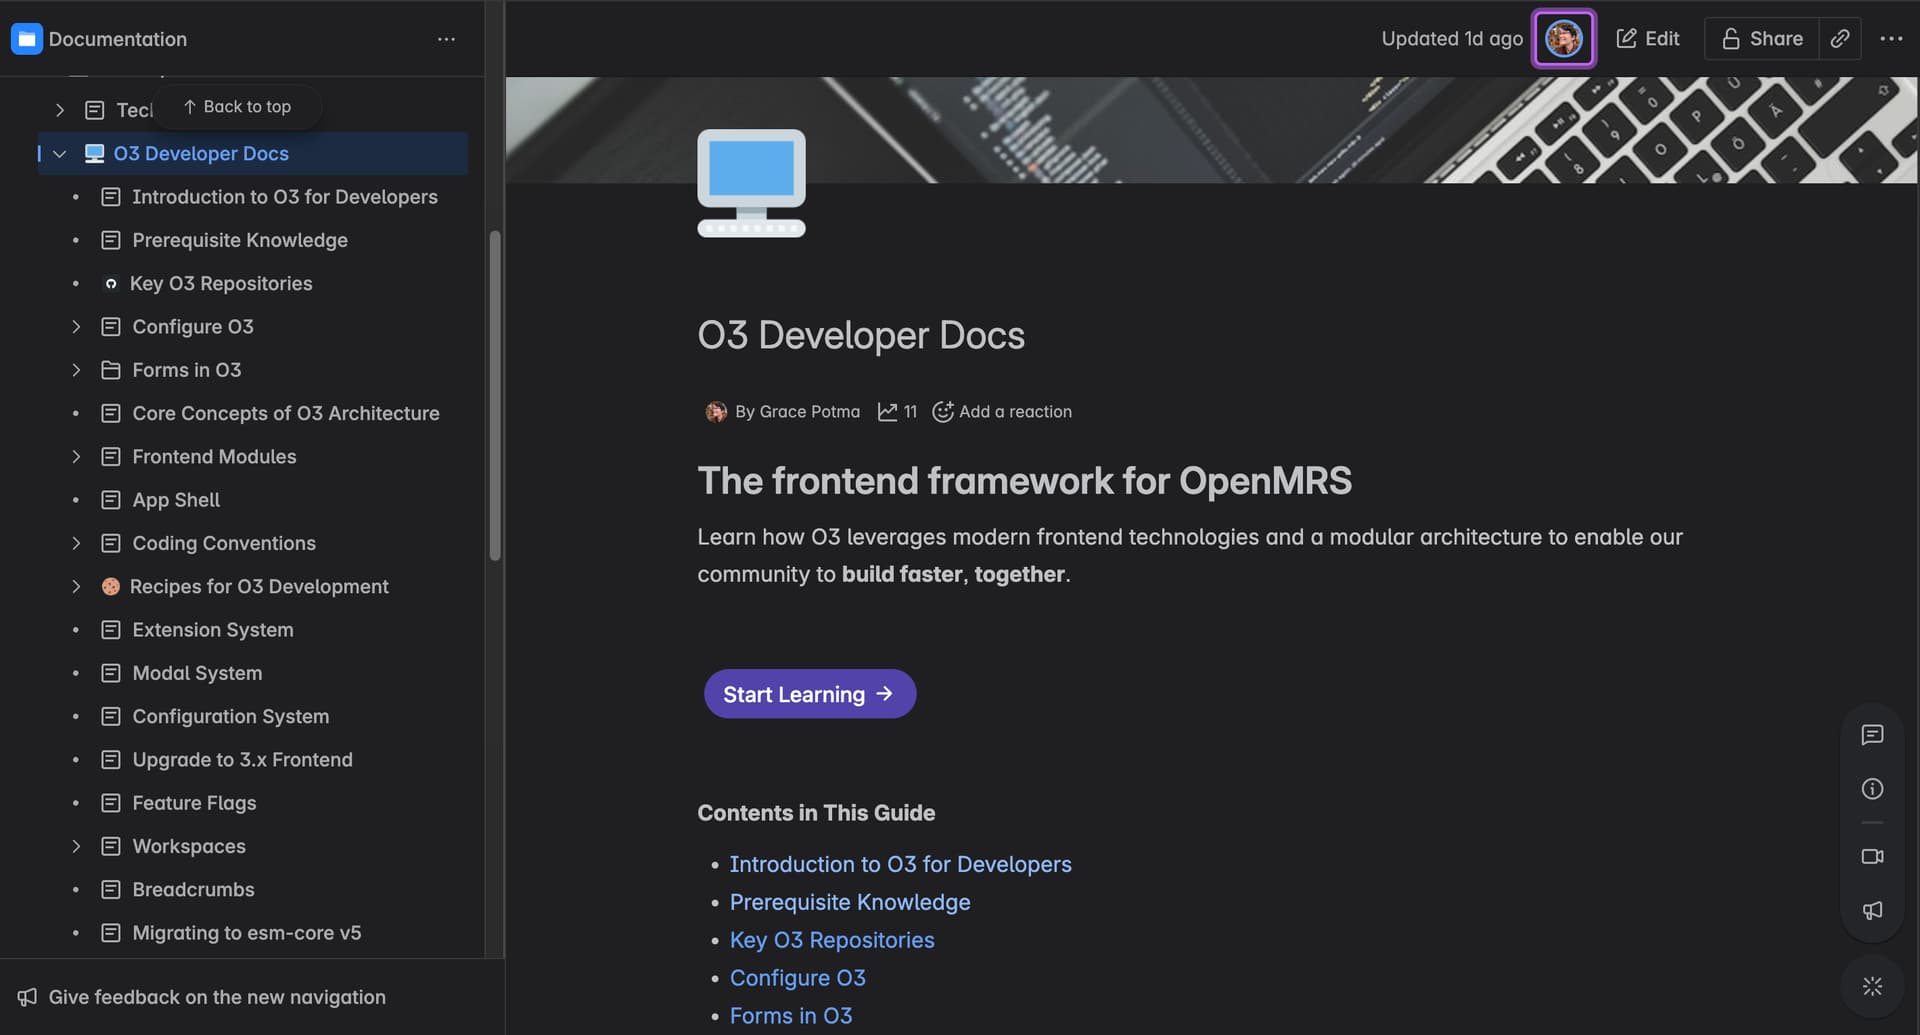Click the page views analytics icon showing 11
Screen dimensions: 1920x1035
[887, 412]
